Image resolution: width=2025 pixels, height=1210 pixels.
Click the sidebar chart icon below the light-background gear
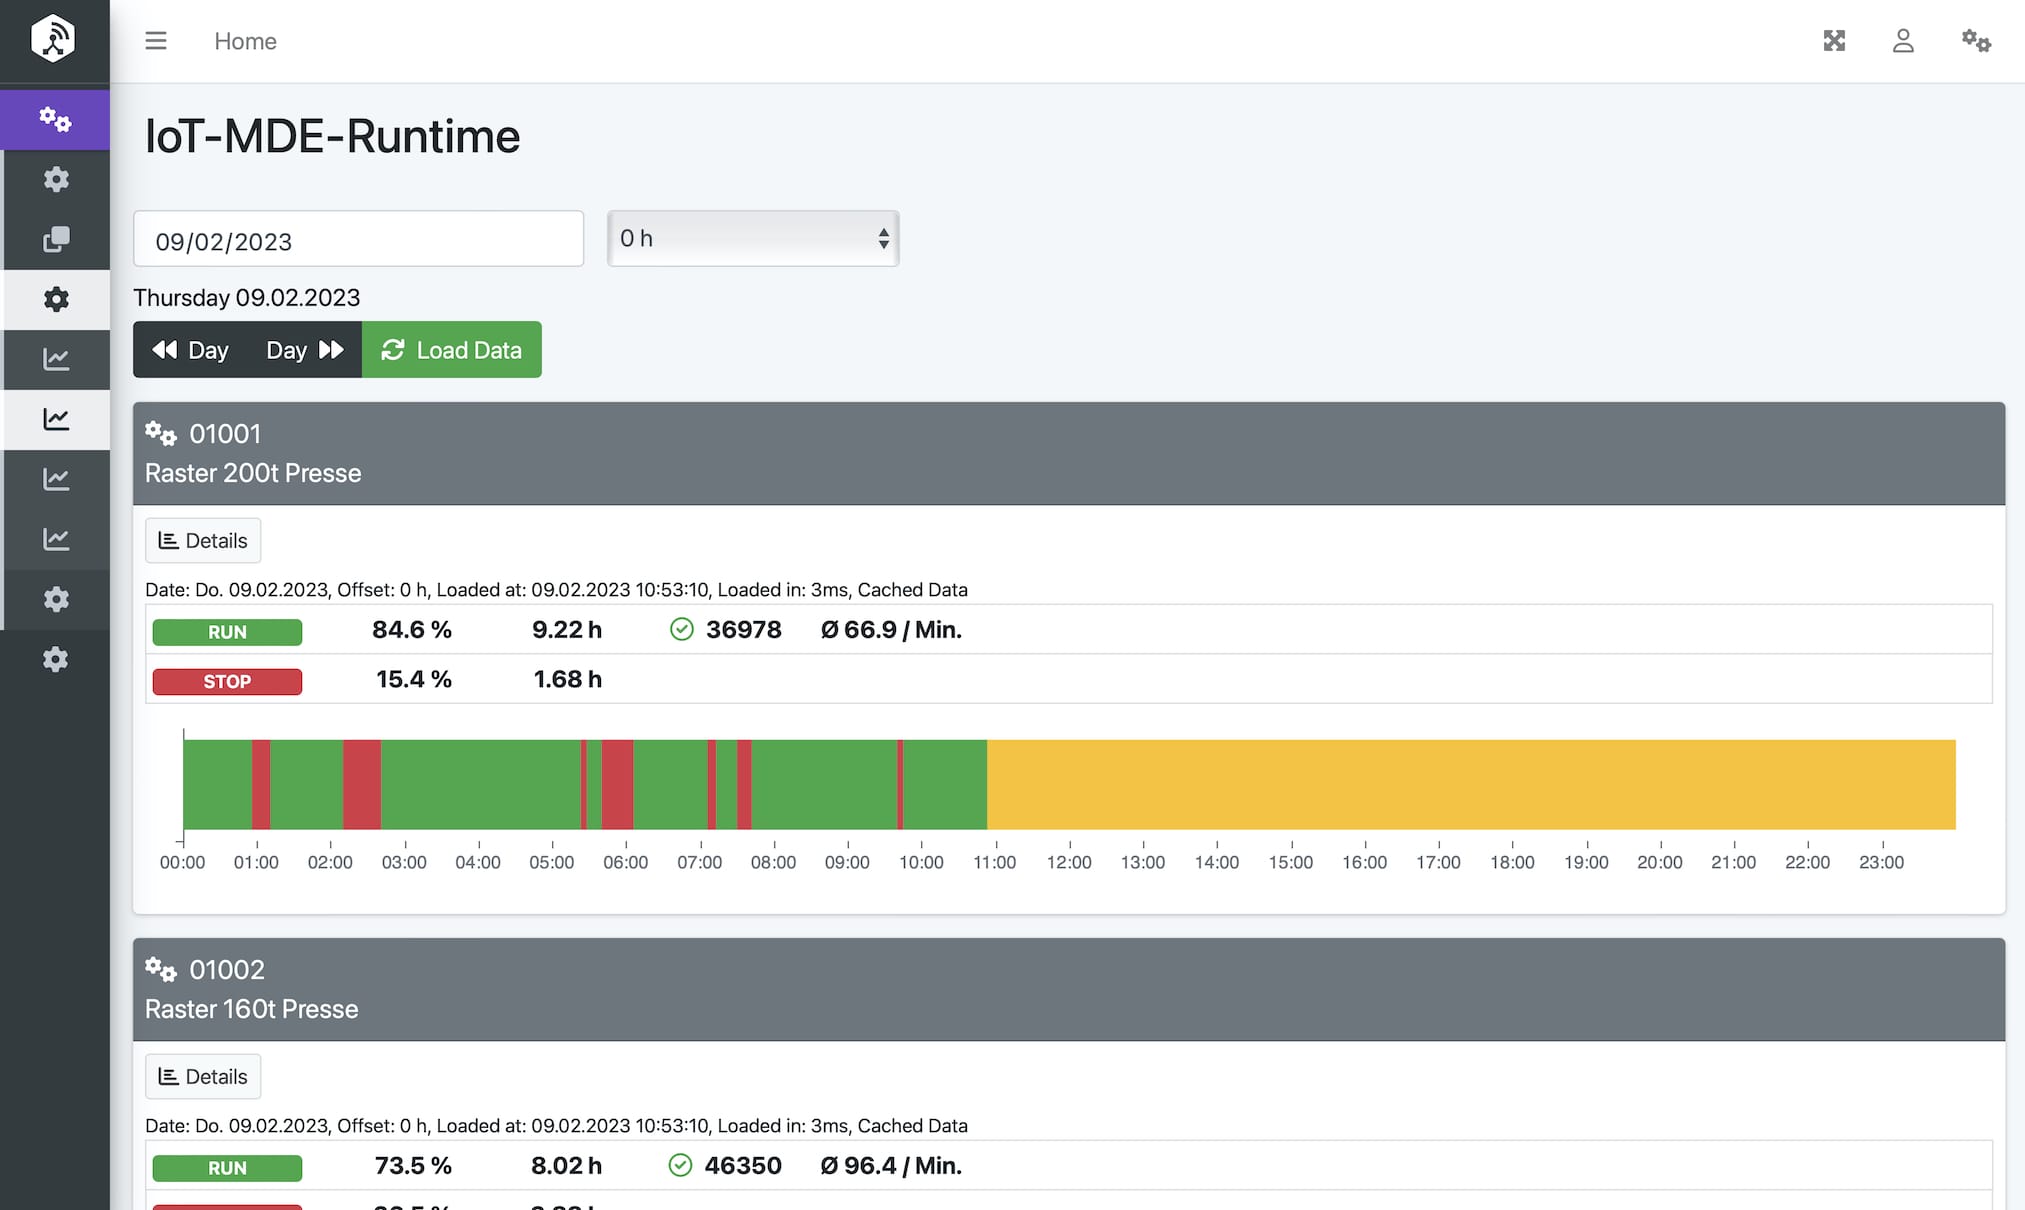[56, 360]
